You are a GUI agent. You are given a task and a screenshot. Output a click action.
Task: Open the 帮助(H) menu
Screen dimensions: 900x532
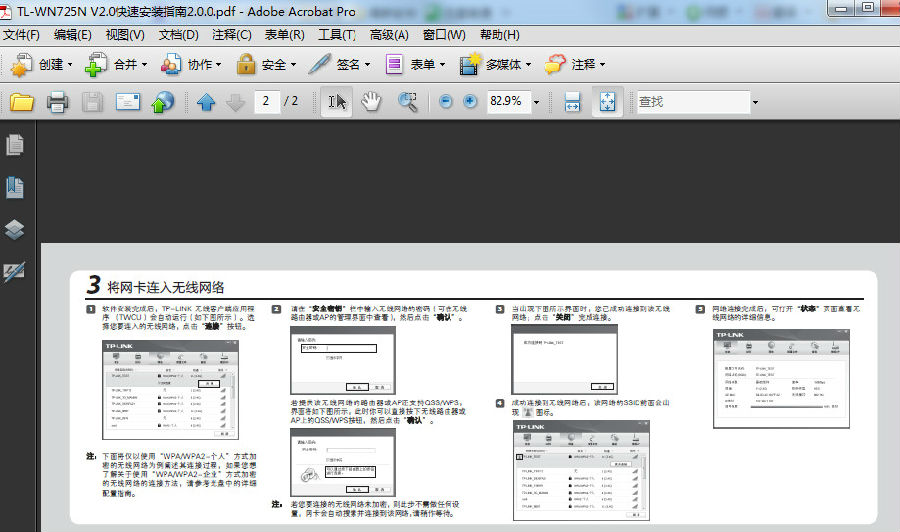click(499, 35)
